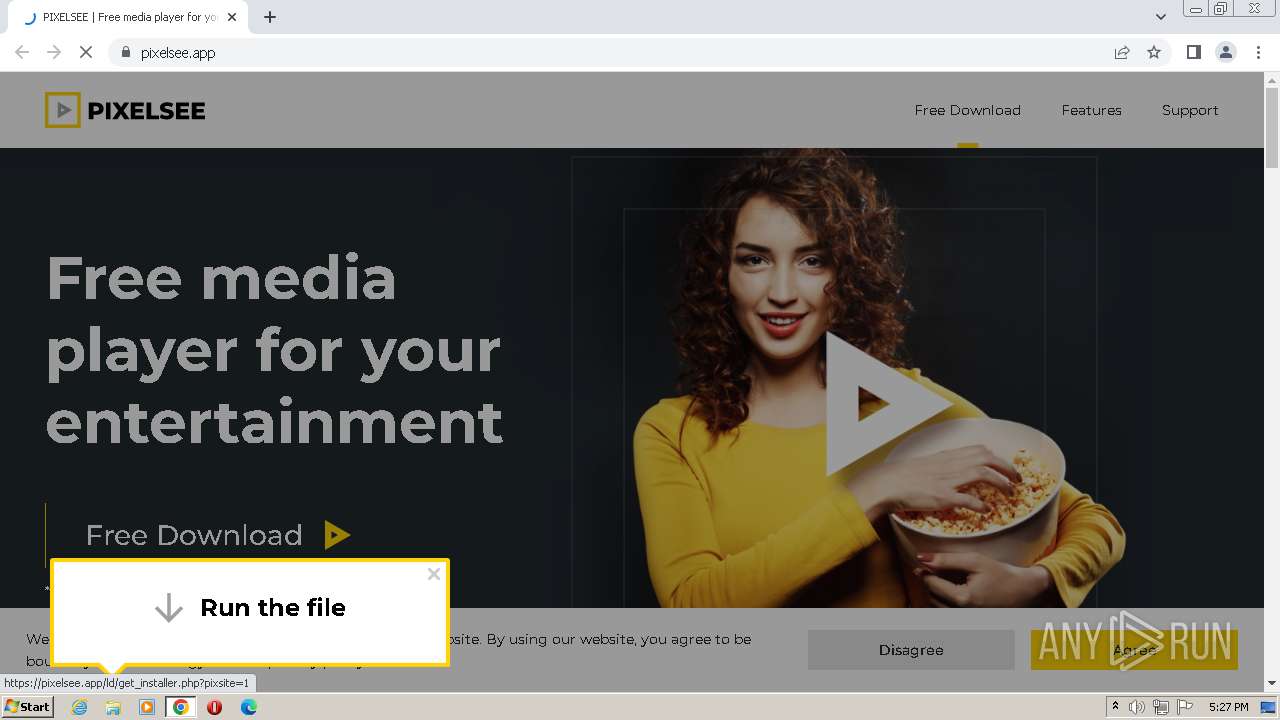
Task: Select the PIXELSEE browser tab
Action: tap(128, 17)
